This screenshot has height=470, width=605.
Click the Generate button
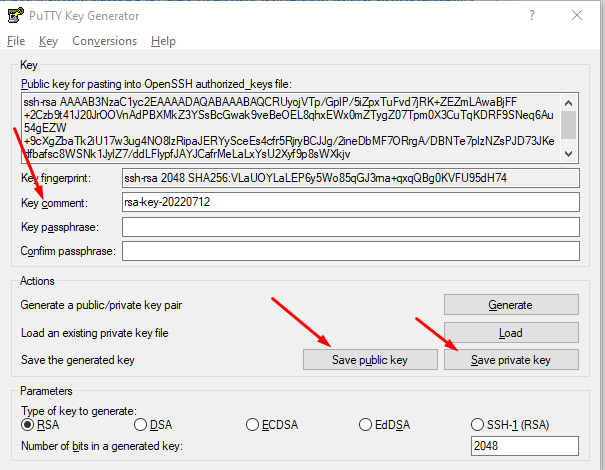click(511, 305)
